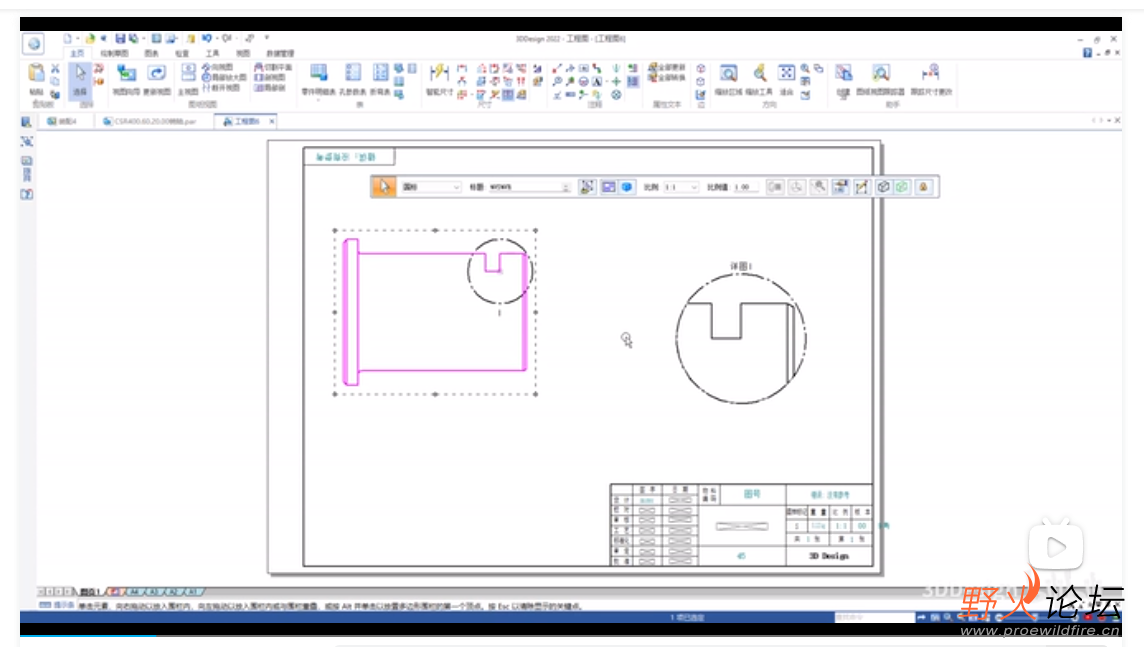Screen dimensions: 1144x647
Task: Open the Data Management ribbon tab
Action: pyautogui.click(x=280, y=53)
